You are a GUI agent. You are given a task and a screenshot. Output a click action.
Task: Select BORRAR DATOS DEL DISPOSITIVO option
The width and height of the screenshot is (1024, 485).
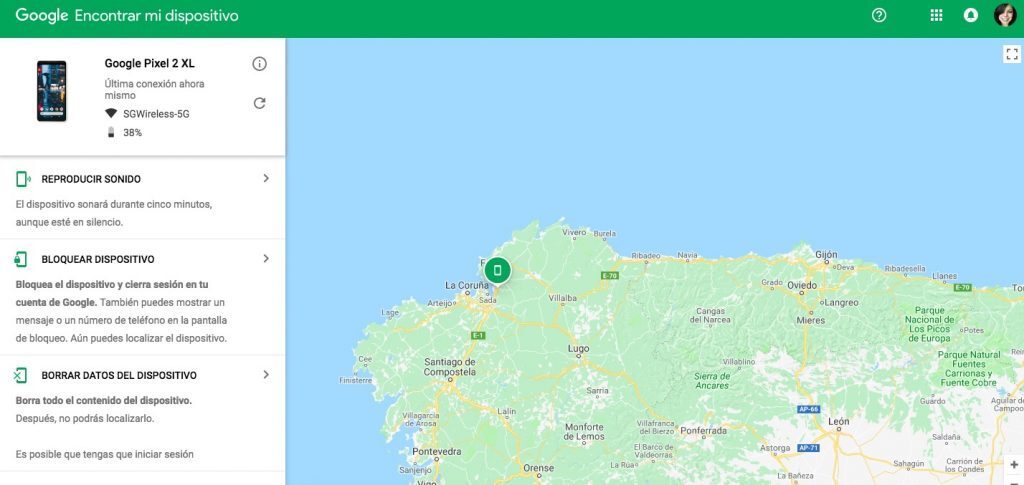pos(119,375)
